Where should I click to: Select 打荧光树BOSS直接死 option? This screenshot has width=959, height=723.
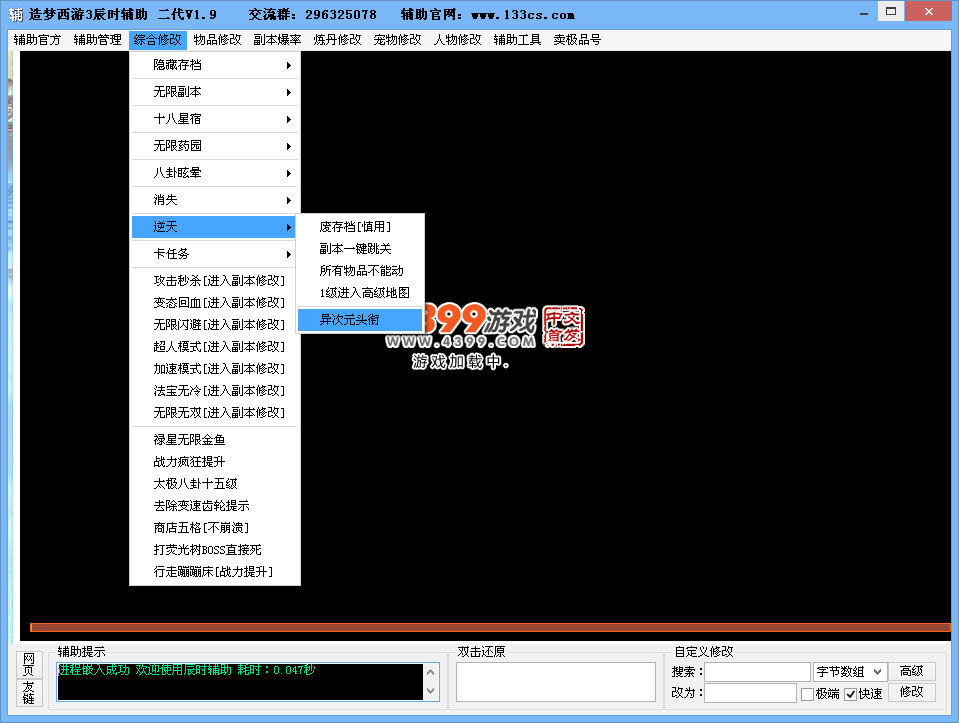[215, 549]
